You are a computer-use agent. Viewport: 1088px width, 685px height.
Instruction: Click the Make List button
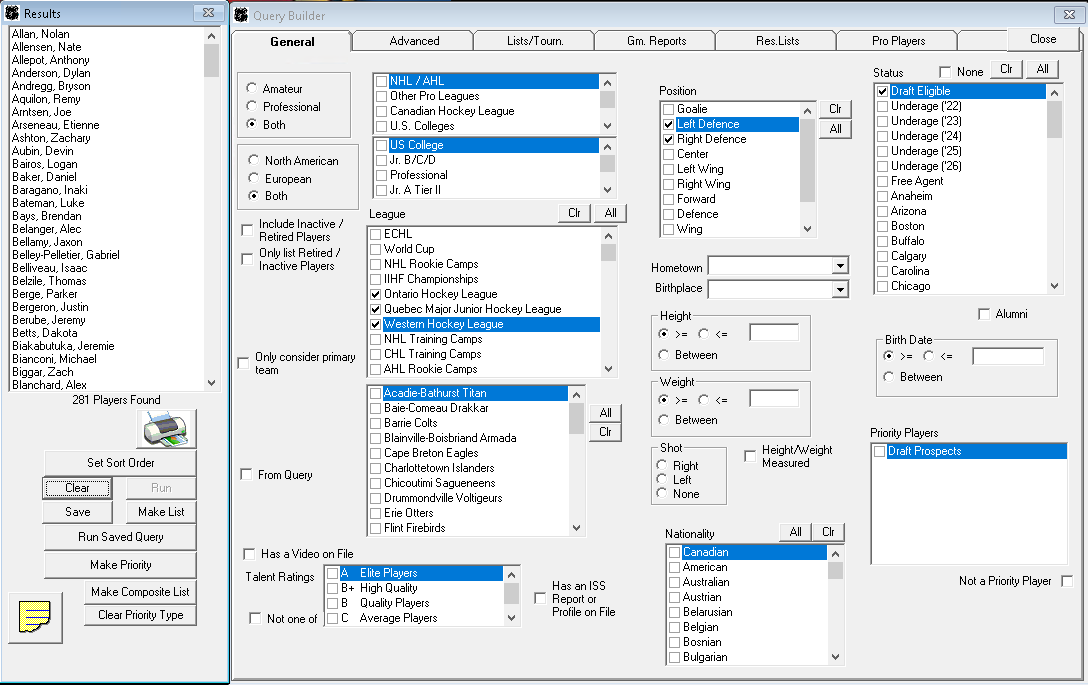[161, 511]
